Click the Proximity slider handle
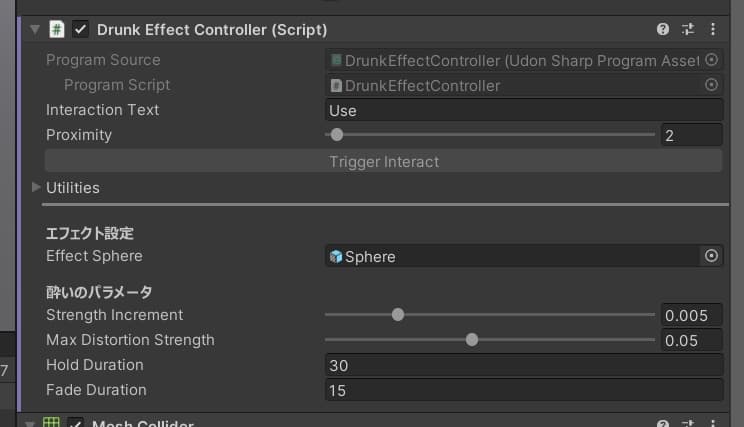The height and width of the screenshot is (427, 744). pyautogui.click(x=337, y=135)
